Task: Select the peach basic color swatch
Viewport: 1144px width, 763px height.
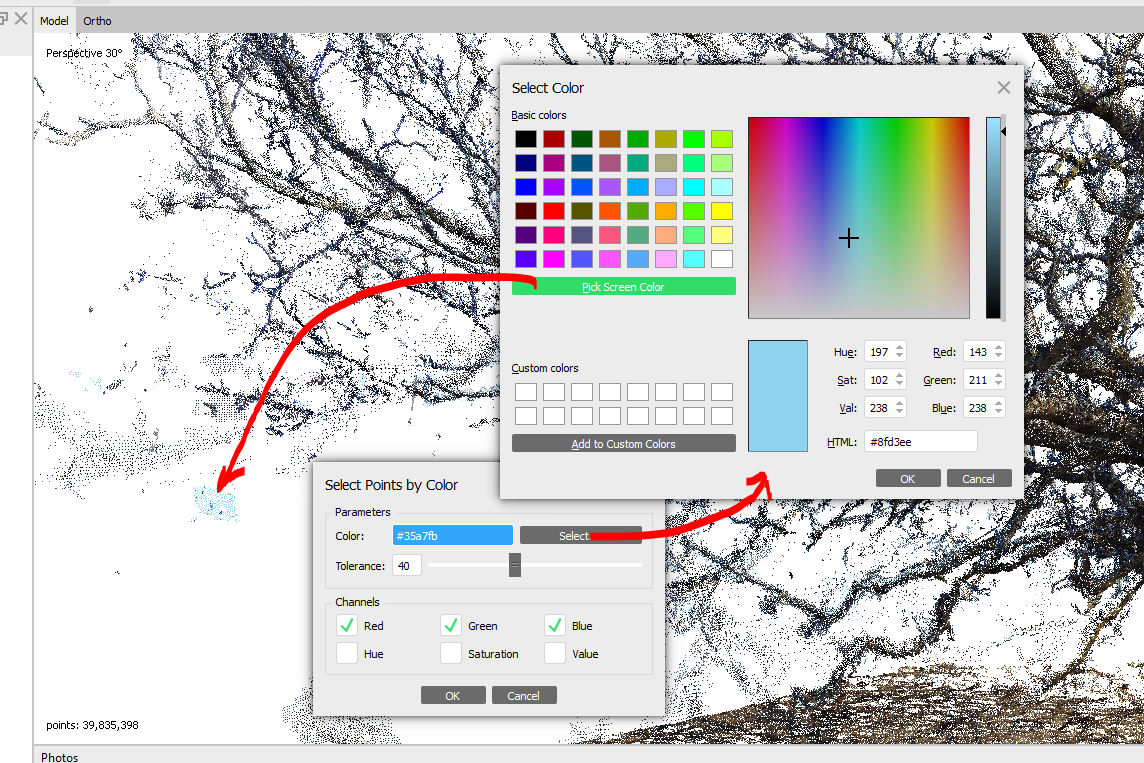Action: (x=665, y=234)
